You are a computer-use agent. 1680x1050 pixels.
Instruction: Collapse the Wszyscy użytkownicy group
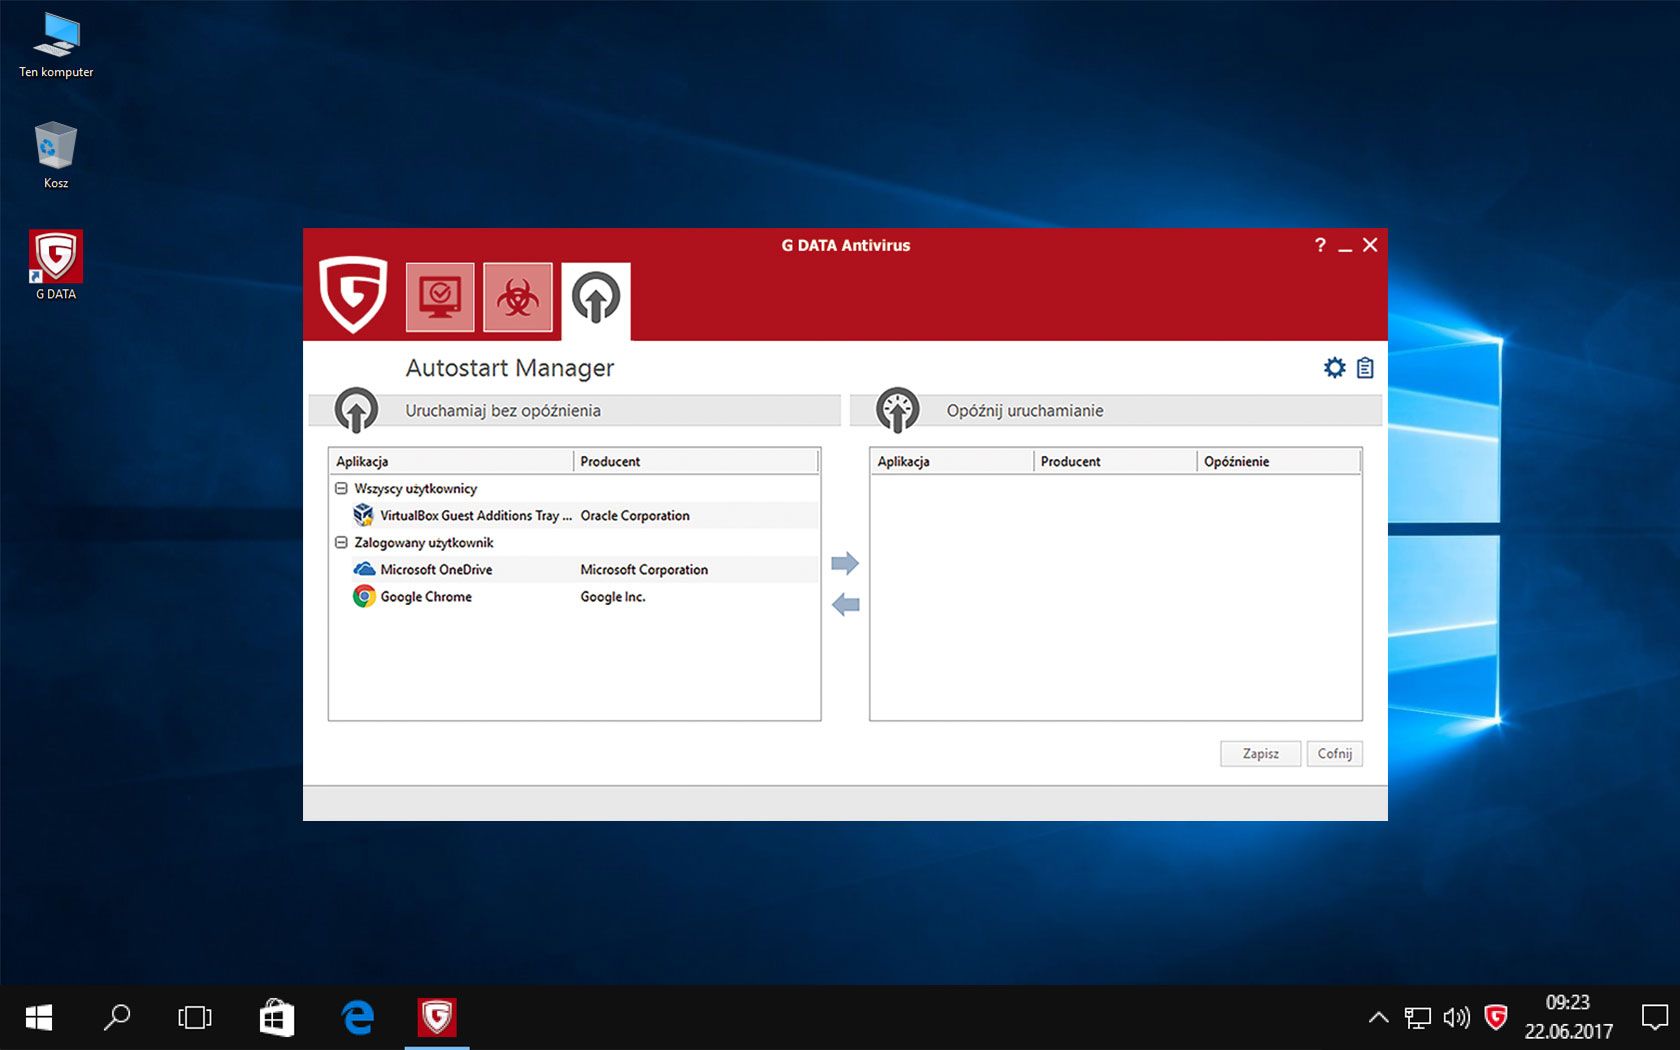tap(341, 489)
